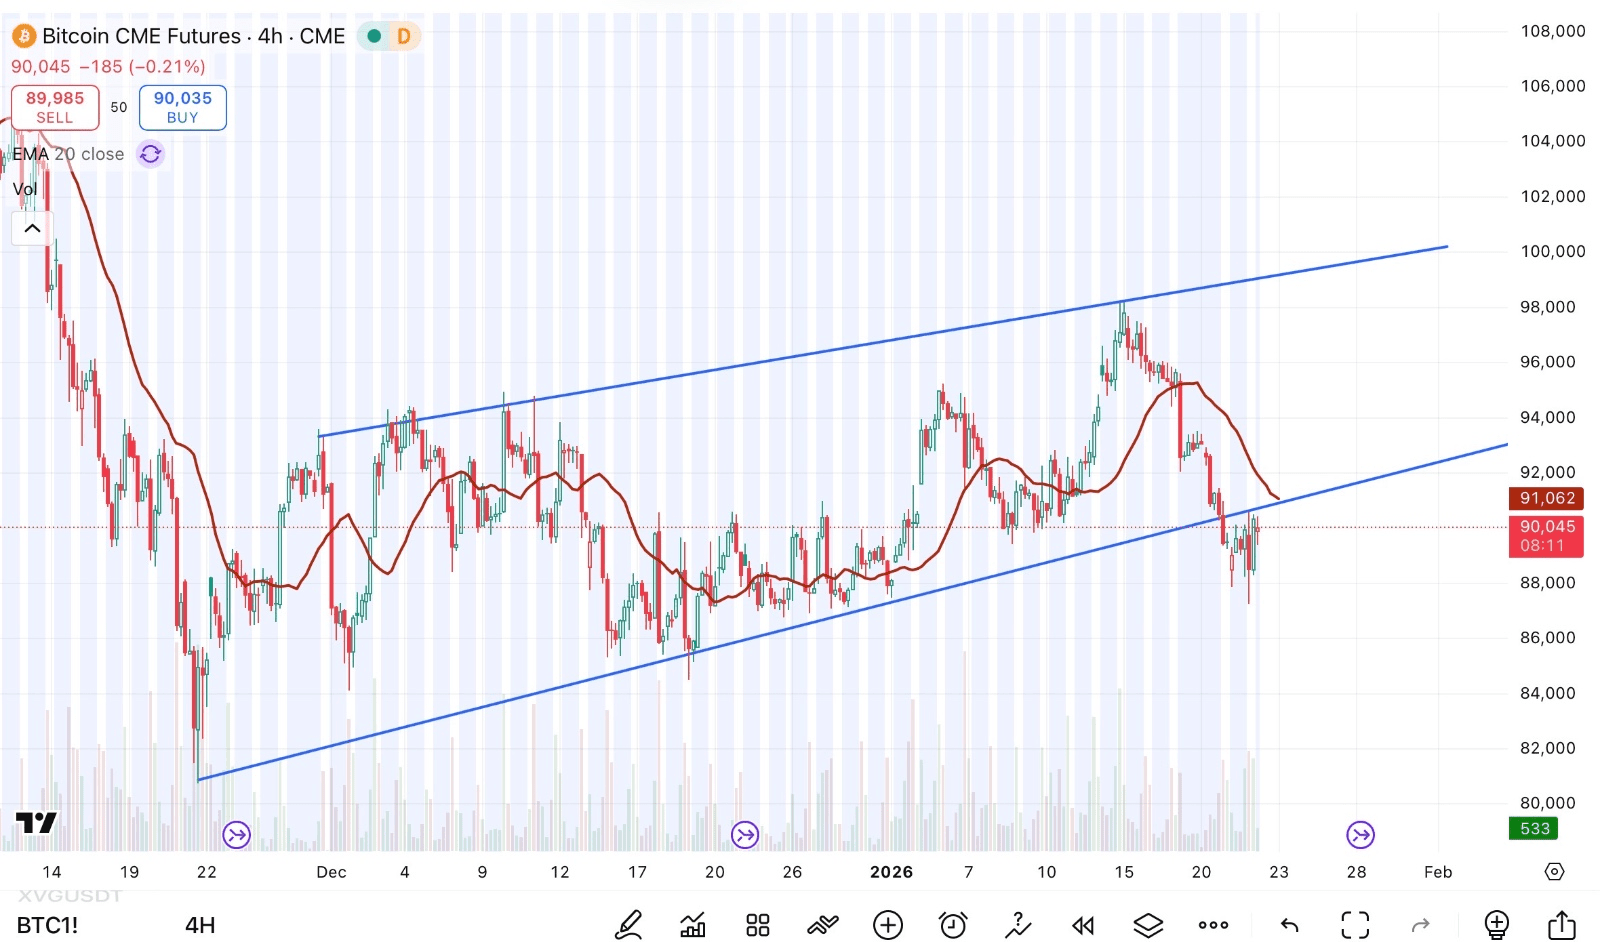Tap the orange D delayed-data badge

tap(403, 36)
